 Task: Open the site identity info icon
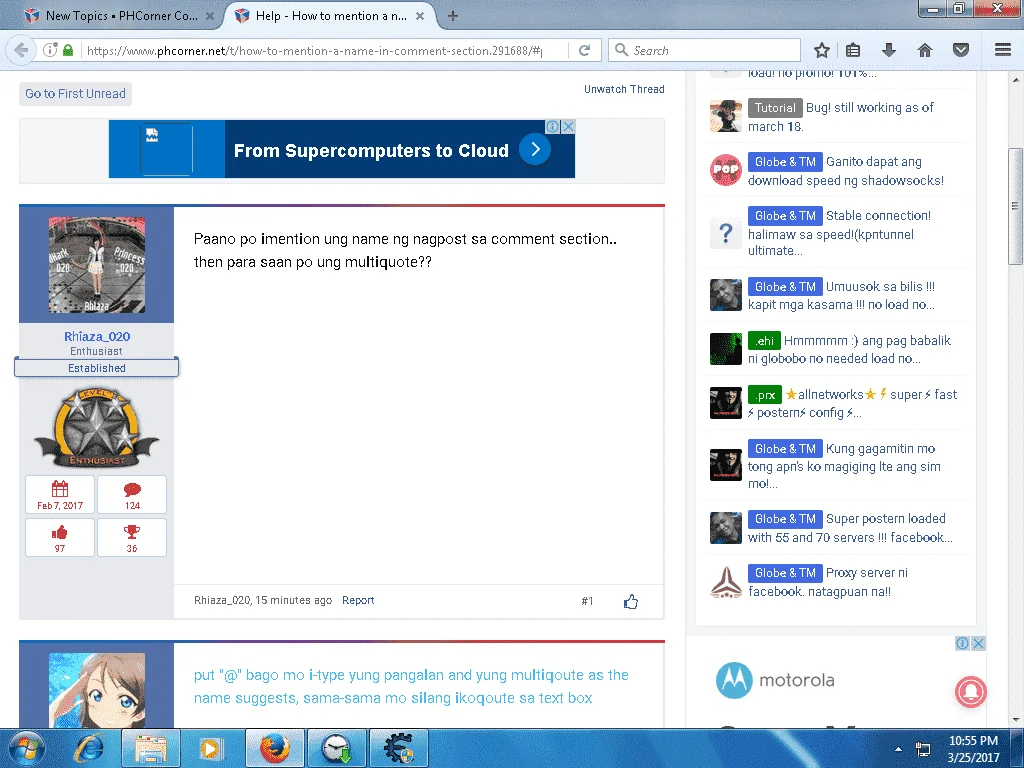[50, 50]
